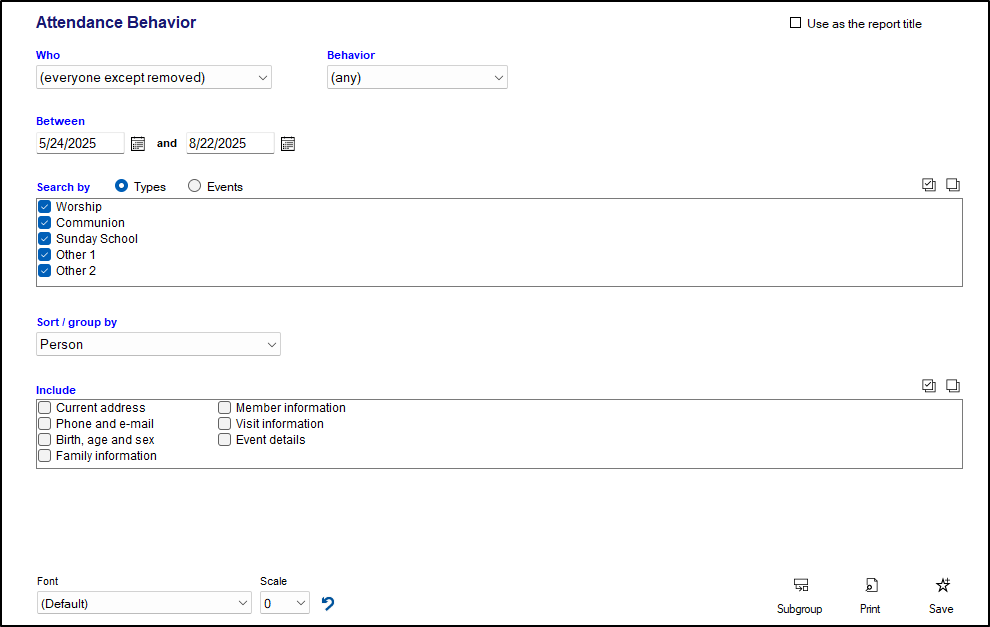Viewport: 990px width, 627px height.
Task: Open the start date calendar picker
Action: (x=138, y=144)
